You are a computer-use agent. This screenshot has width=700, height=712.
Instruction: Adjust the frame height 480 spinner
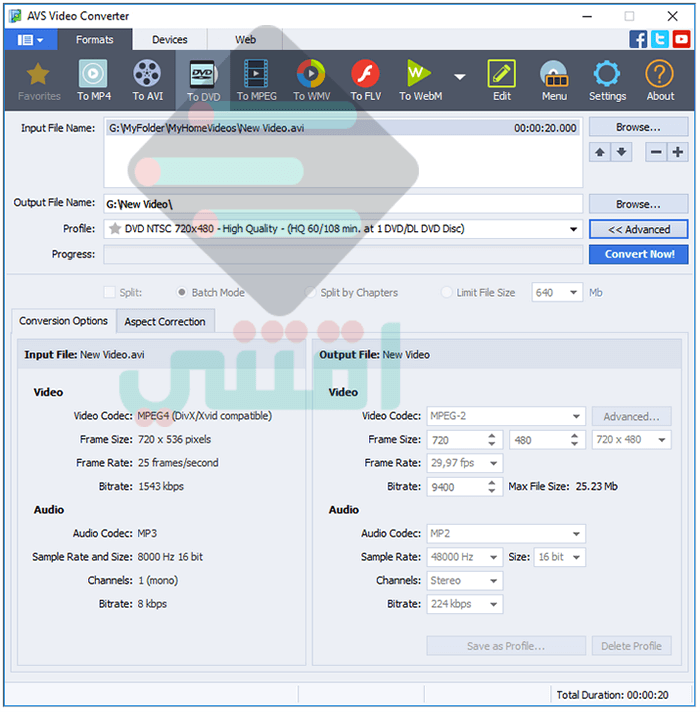tap(574, 440)
